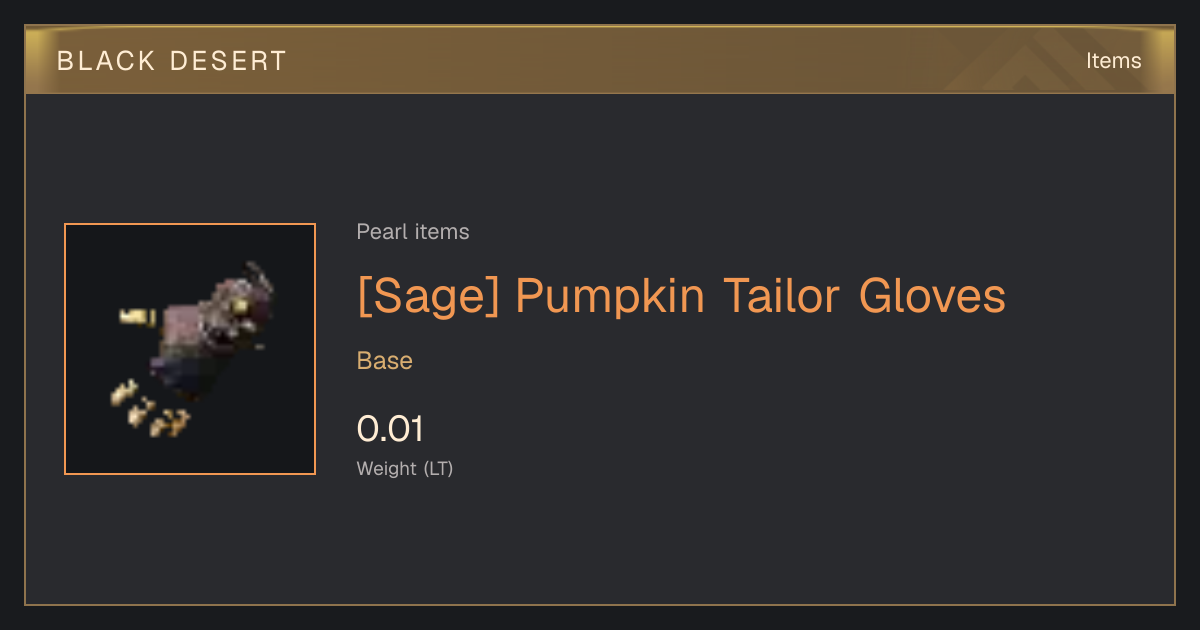Click the (LT) unit text under the weight
Viewport: 1200px width, 630px height.
[x=438, y=468]
